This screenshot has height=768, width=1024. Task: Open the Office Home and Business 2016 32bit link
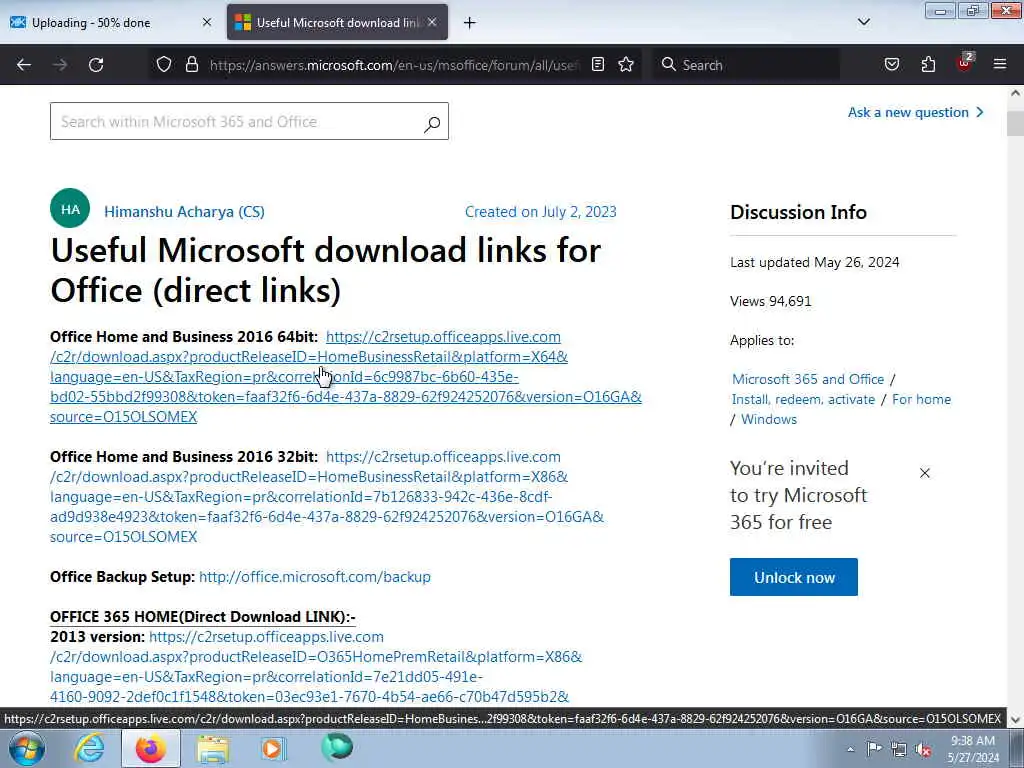point(327,496)
